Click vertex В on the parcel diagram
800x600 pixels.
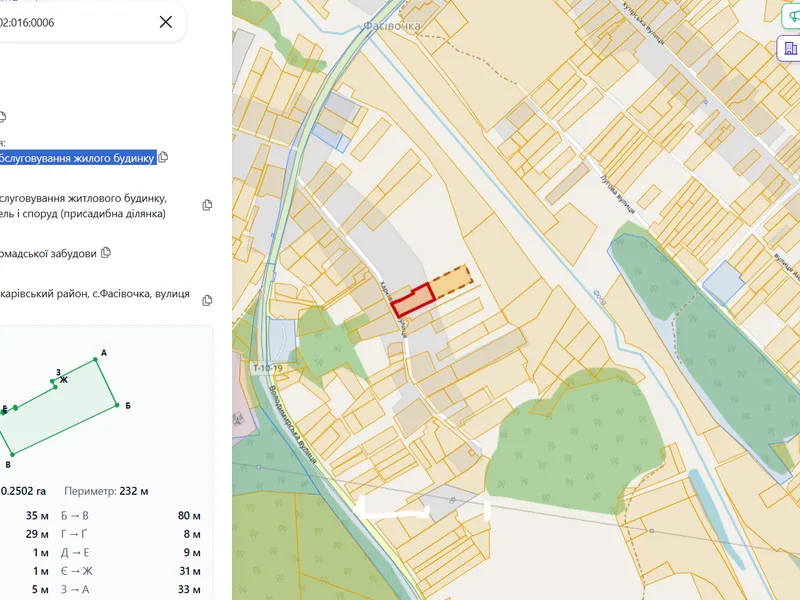click(12, 454)
